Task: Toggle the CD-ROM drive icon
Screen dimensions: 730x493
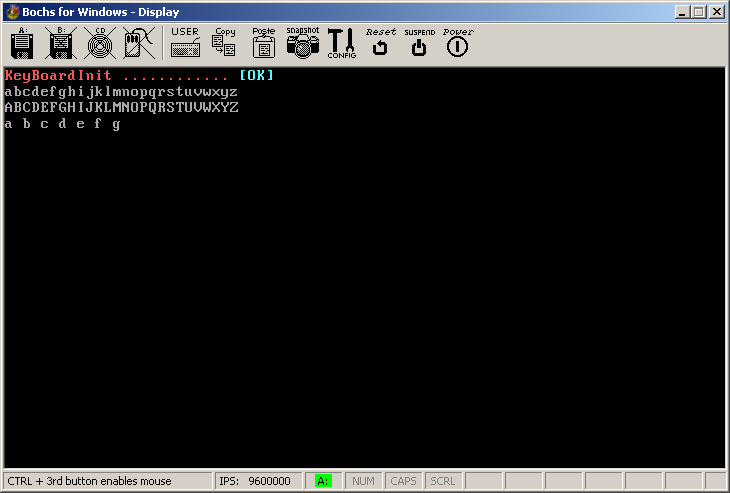Action: pos(100,44)
